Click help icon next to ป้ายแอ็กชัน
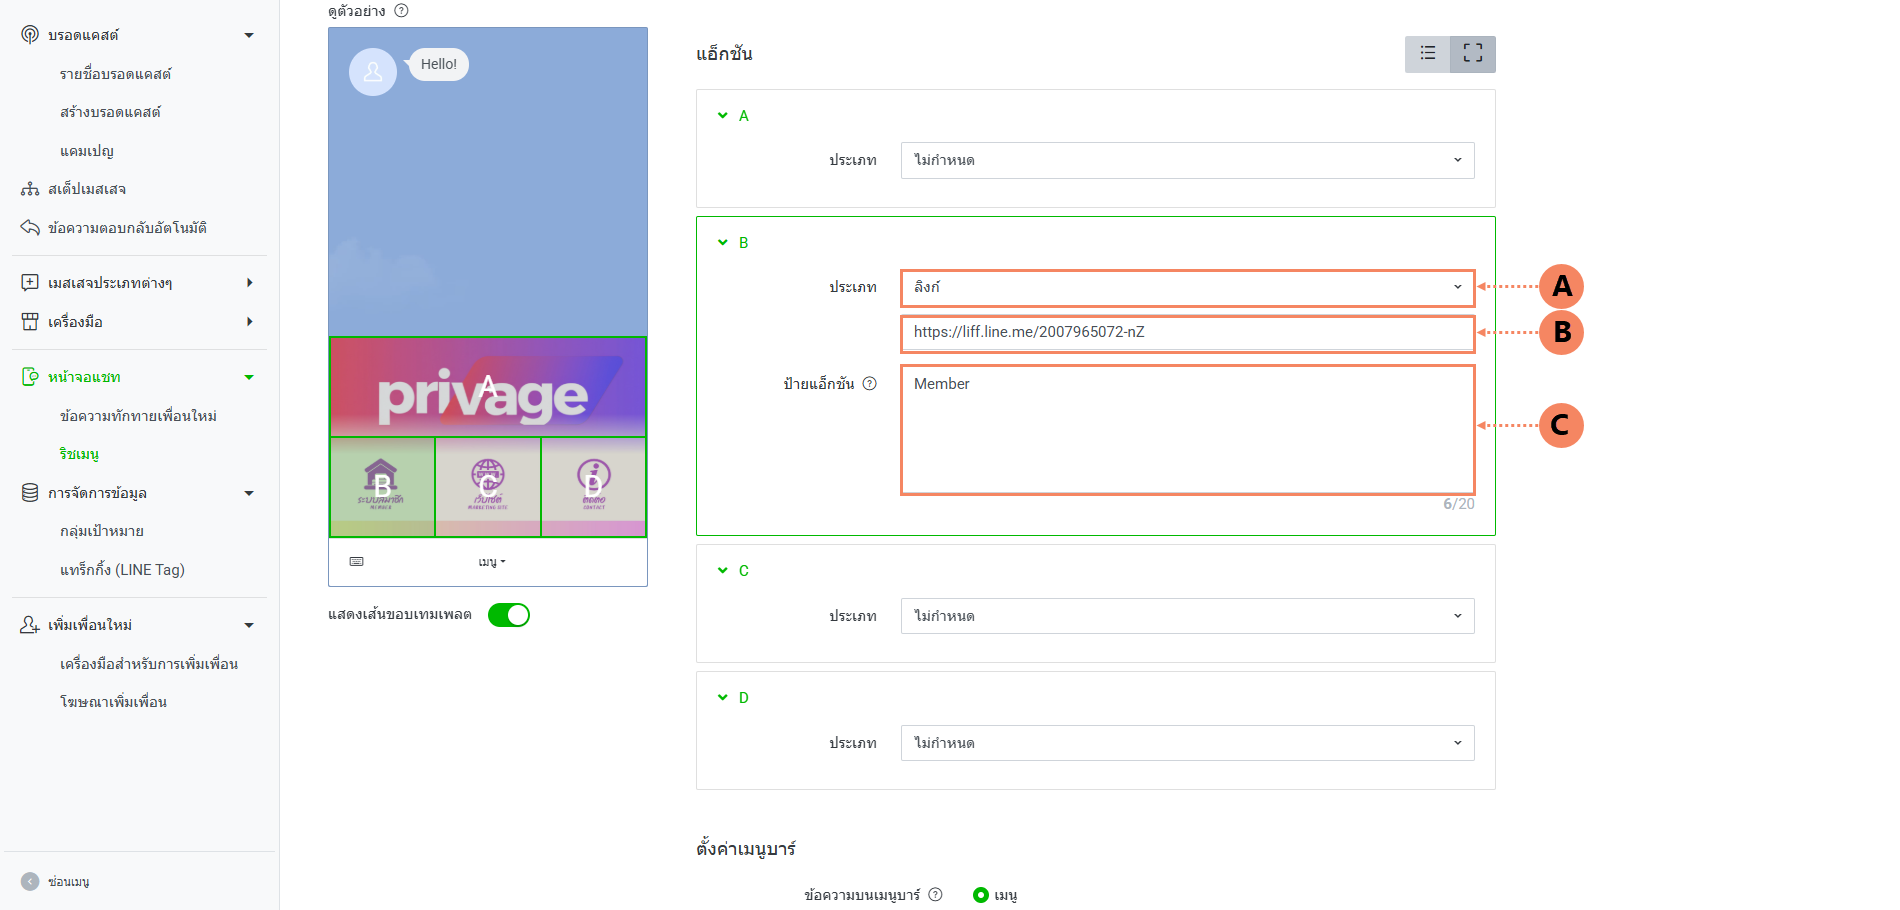1900x910 pixels. pos(870,384)
